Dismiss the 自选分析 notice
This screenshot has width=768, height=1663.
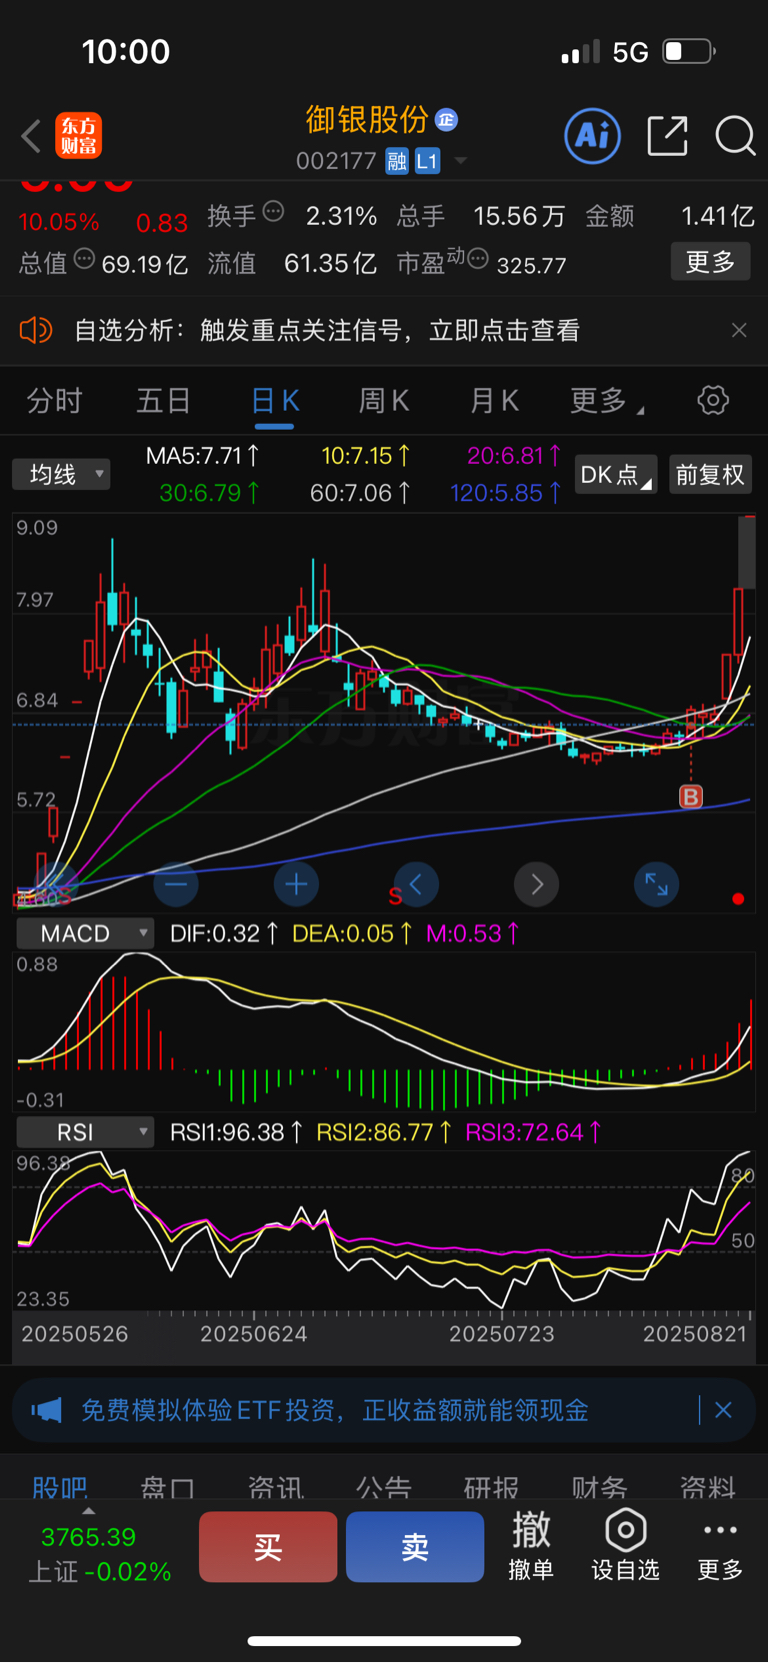[739, 330]
